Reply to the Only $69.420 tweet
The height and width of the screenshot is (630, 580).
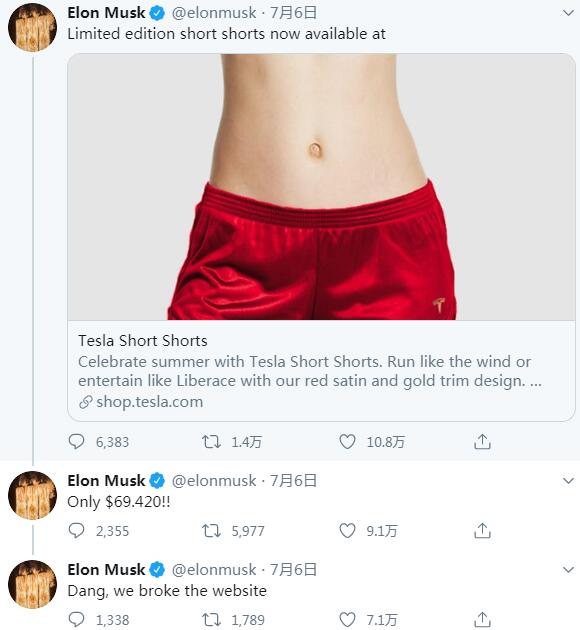pos(76,531)
